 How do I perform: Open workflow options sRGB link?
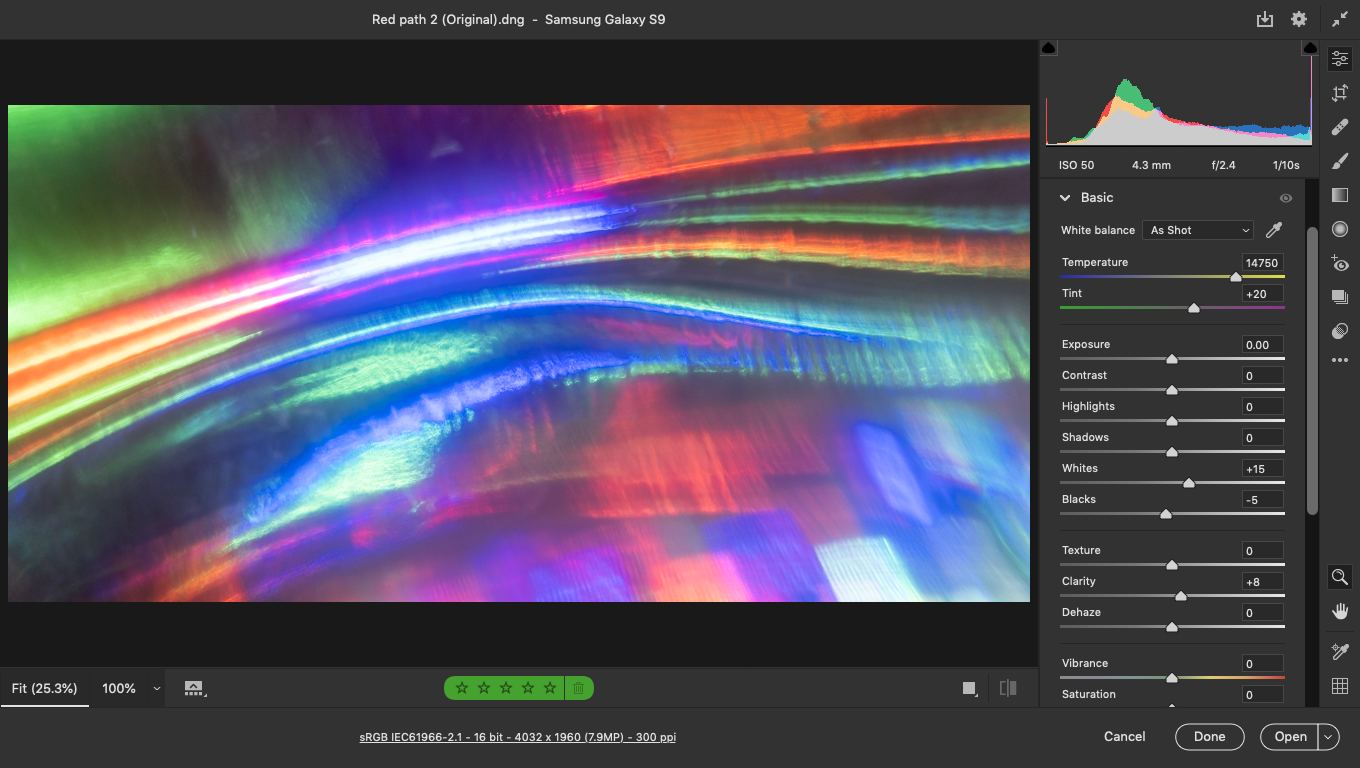517,737
